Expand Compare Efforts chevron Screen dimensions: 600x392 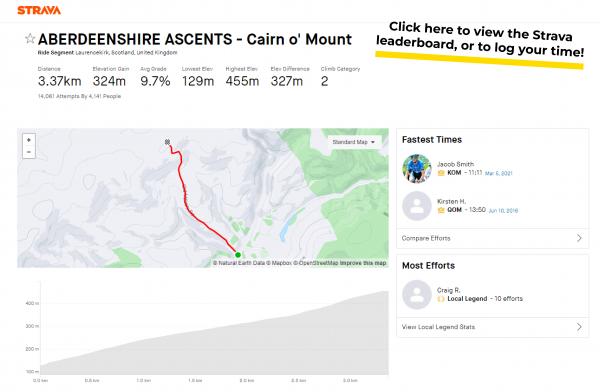click(x=579, y=238)
